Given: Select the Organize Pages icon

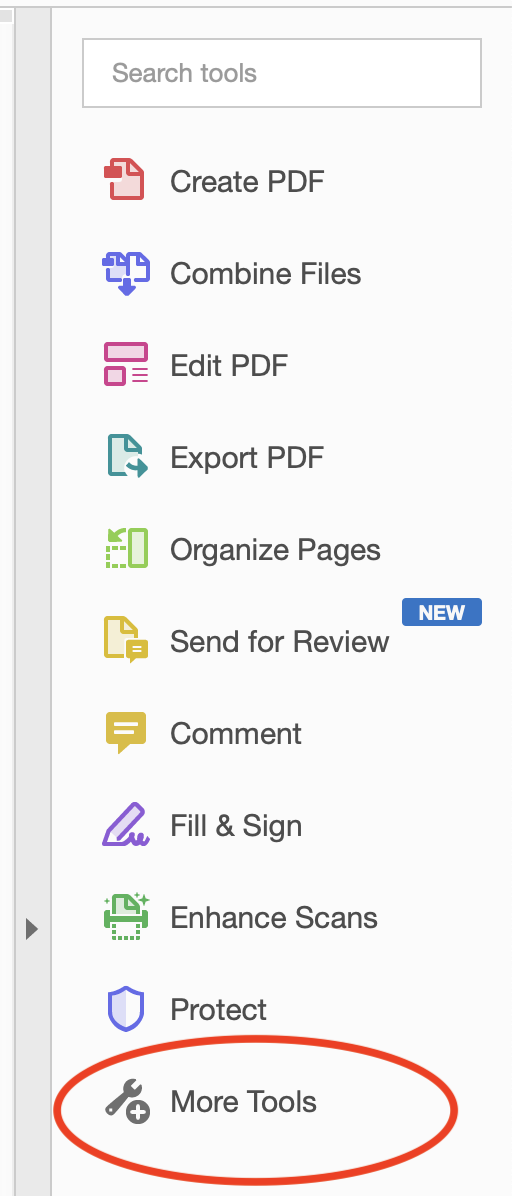Looking at the screenshot, I should tap(126, 548).
